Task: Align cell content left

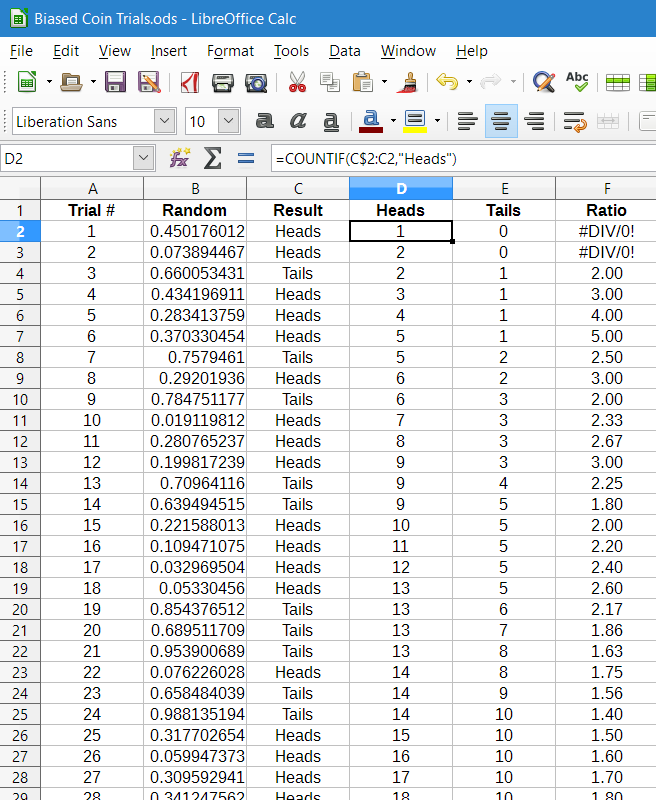Action: [467, 121]
